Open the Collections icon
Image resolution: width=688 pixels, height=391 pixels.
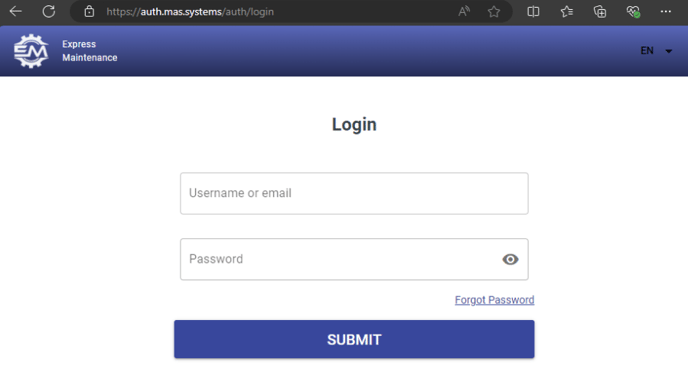(x=600, y=12)
